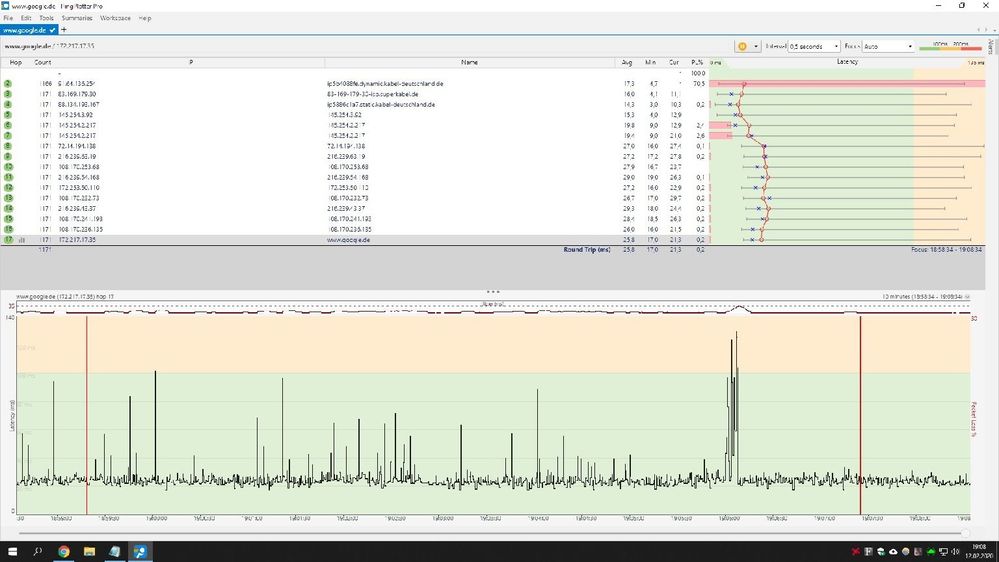Image resolution: width=999 pixels, height=562 pixels.
Task: Open Google Chrome from taskbar
Action: [x=64, y=551]
